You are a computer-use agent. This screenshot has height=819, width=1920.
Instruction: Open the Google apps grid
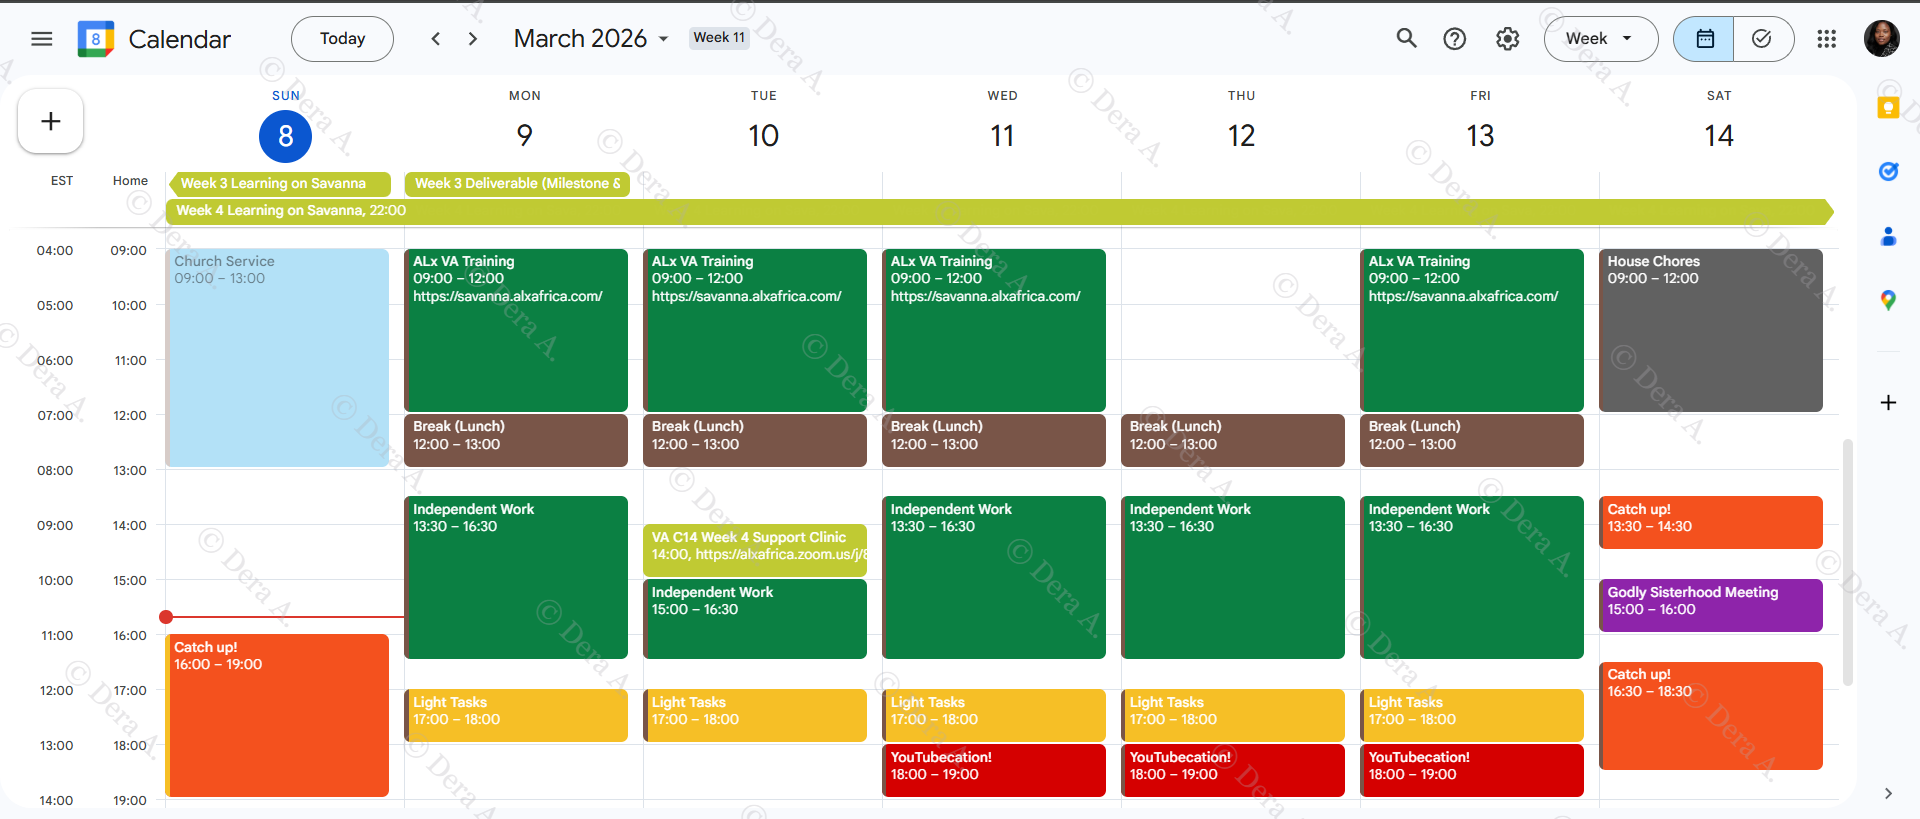1826,39
